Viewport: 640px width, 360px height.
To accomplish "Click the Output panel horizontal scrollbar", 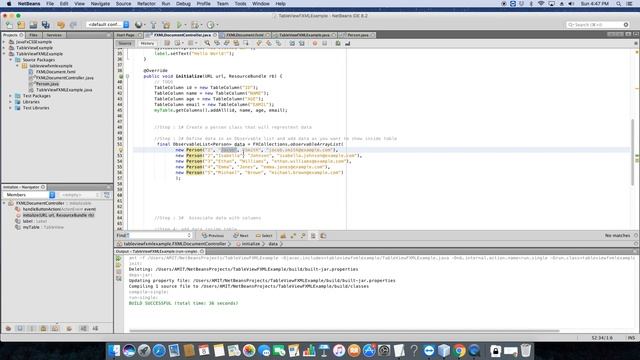I will [x=344, y=331].
